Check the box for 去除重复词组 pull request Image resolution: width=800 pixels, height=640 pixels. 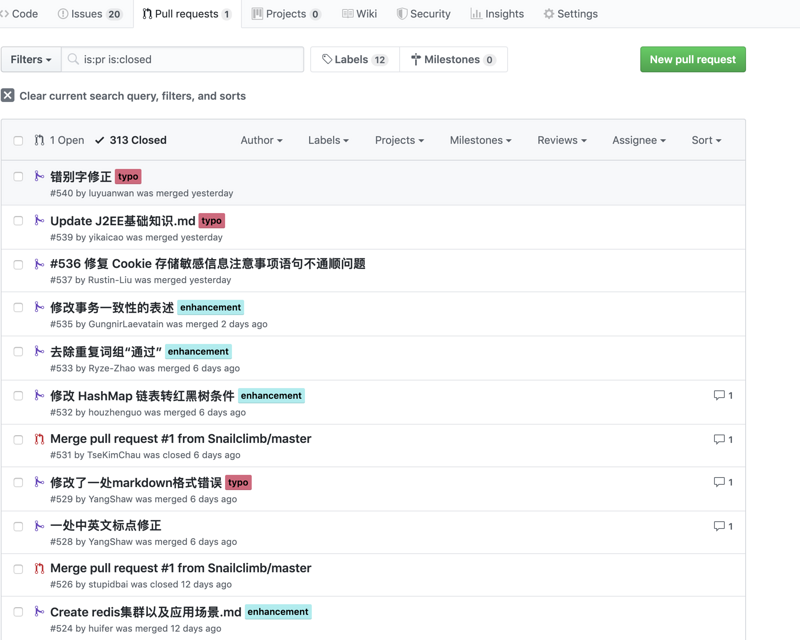click(x=18, y=352)
